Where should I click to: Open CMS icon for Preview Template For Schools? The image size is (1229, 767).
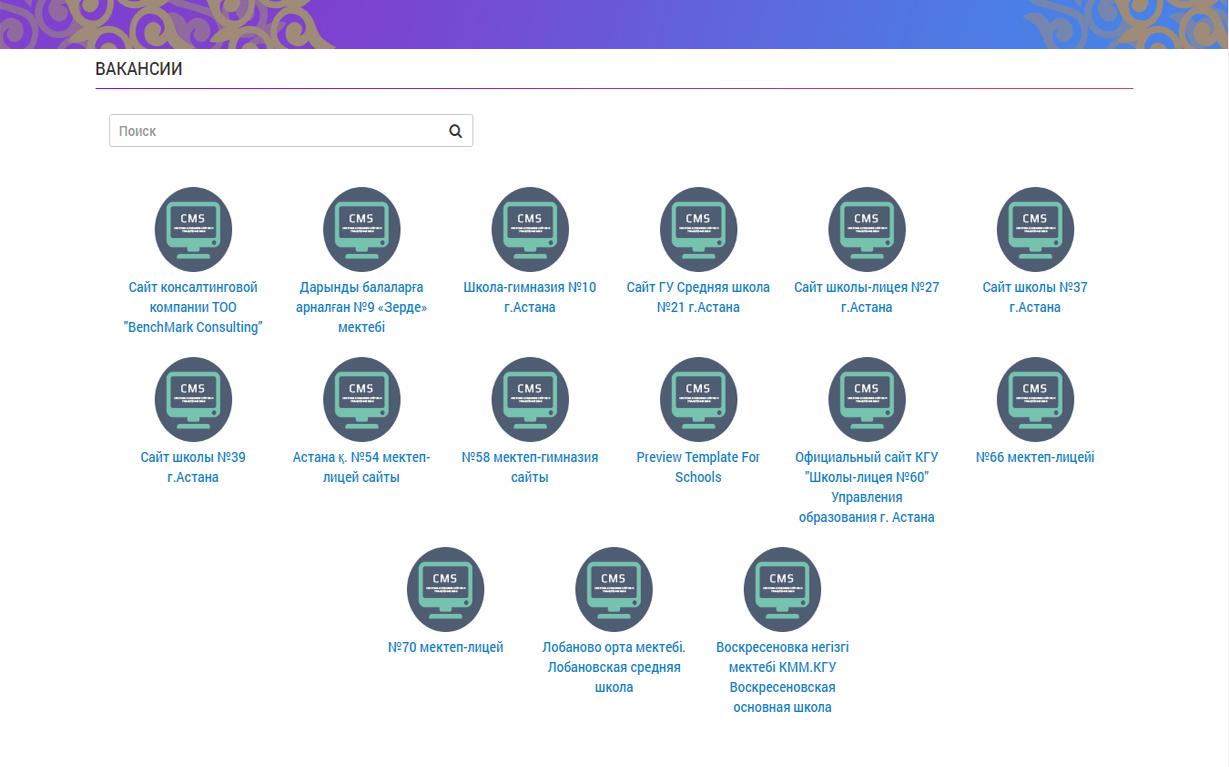[x=698, y=398]
